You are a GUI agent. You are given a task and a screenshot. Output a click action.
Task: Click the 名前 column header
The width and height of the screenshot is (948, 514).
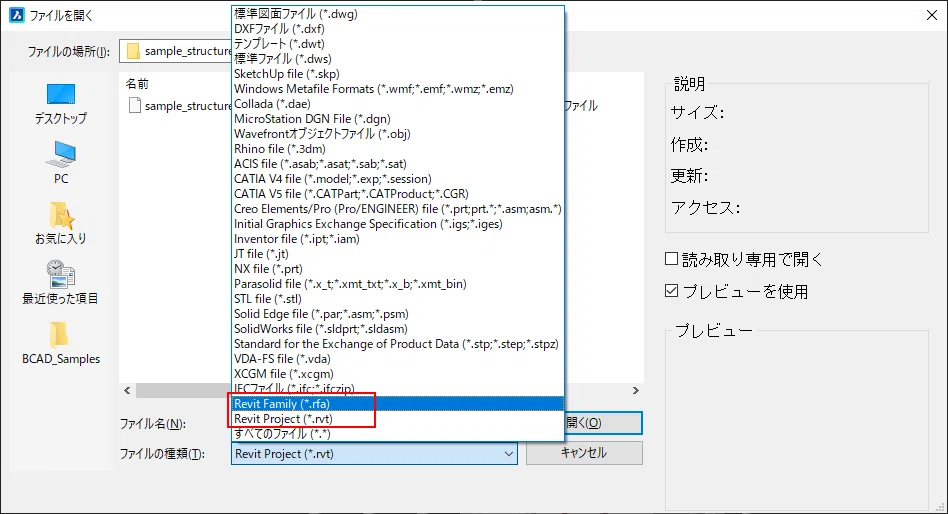pyautogui.click(x=137, y=84)
